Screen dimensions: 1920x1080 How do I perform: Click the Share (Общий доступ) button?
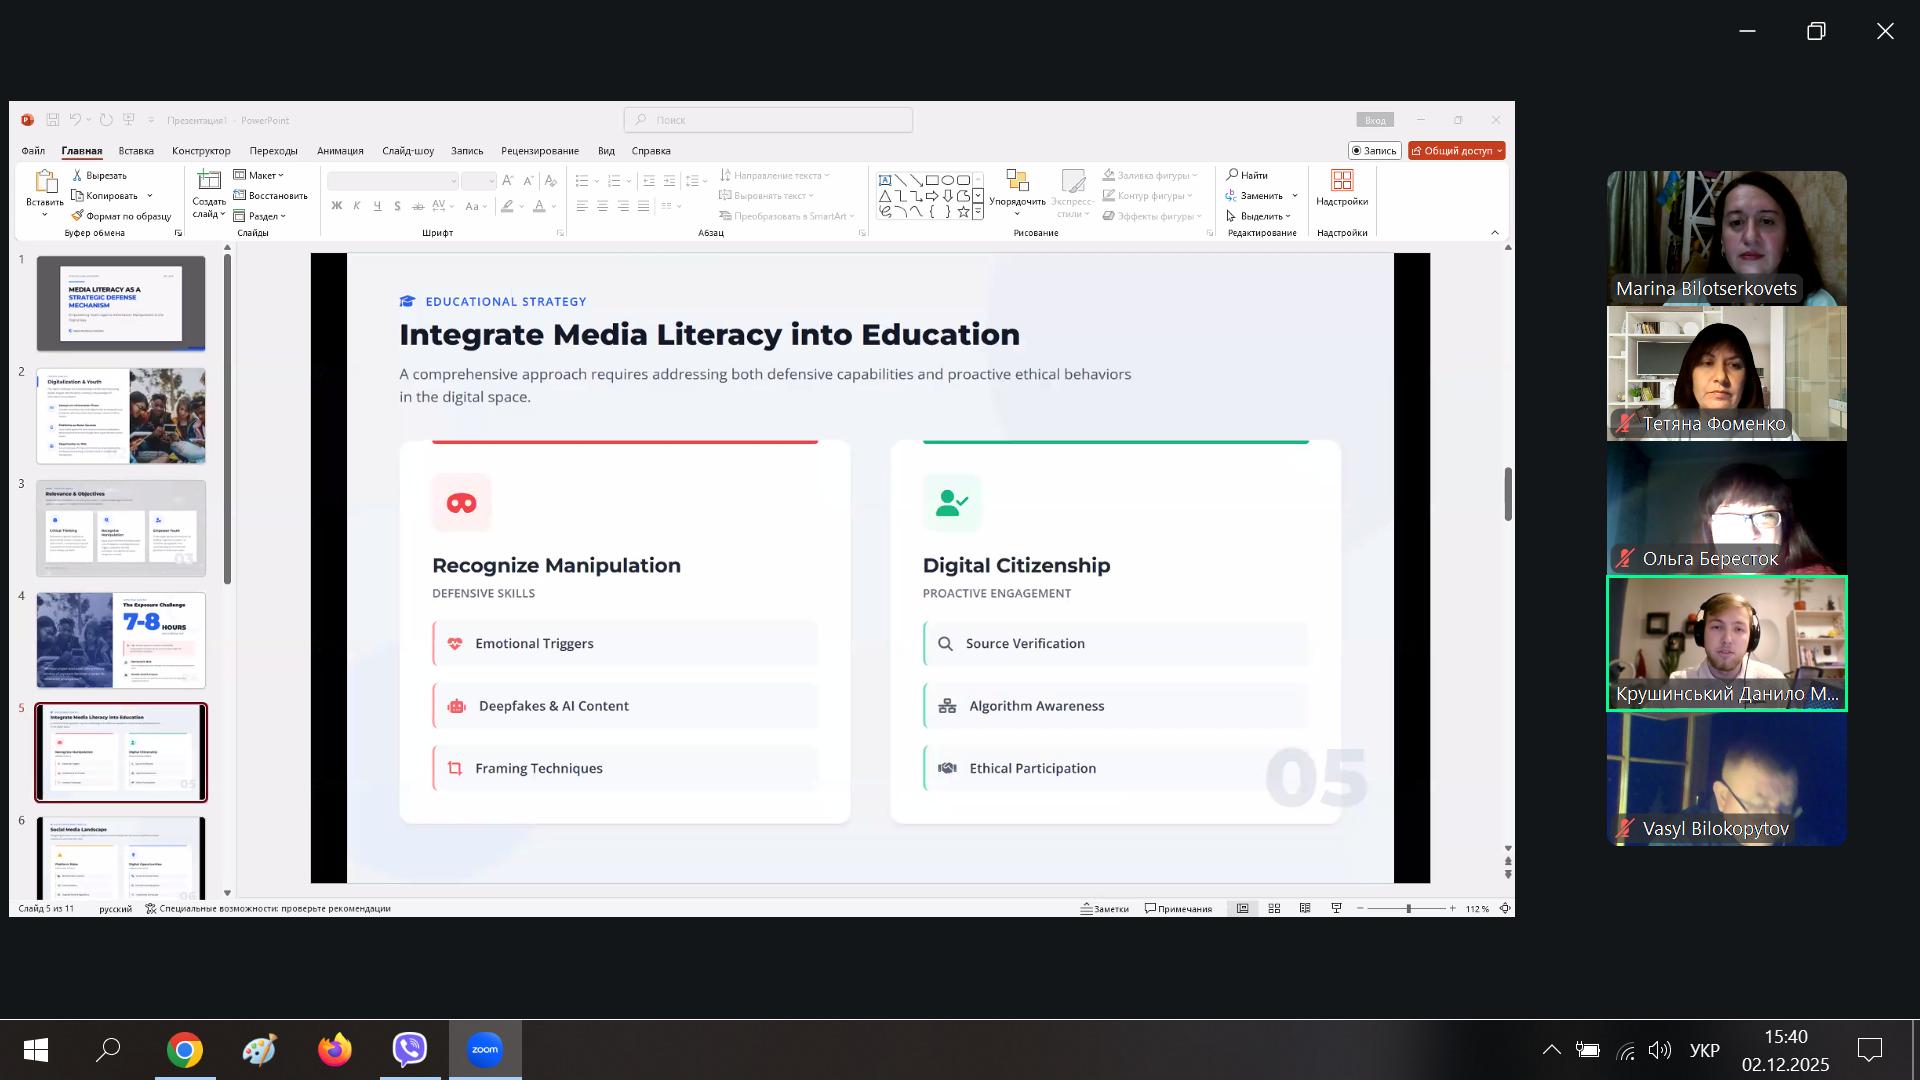pyautogui.click(x=1456, y=151)
